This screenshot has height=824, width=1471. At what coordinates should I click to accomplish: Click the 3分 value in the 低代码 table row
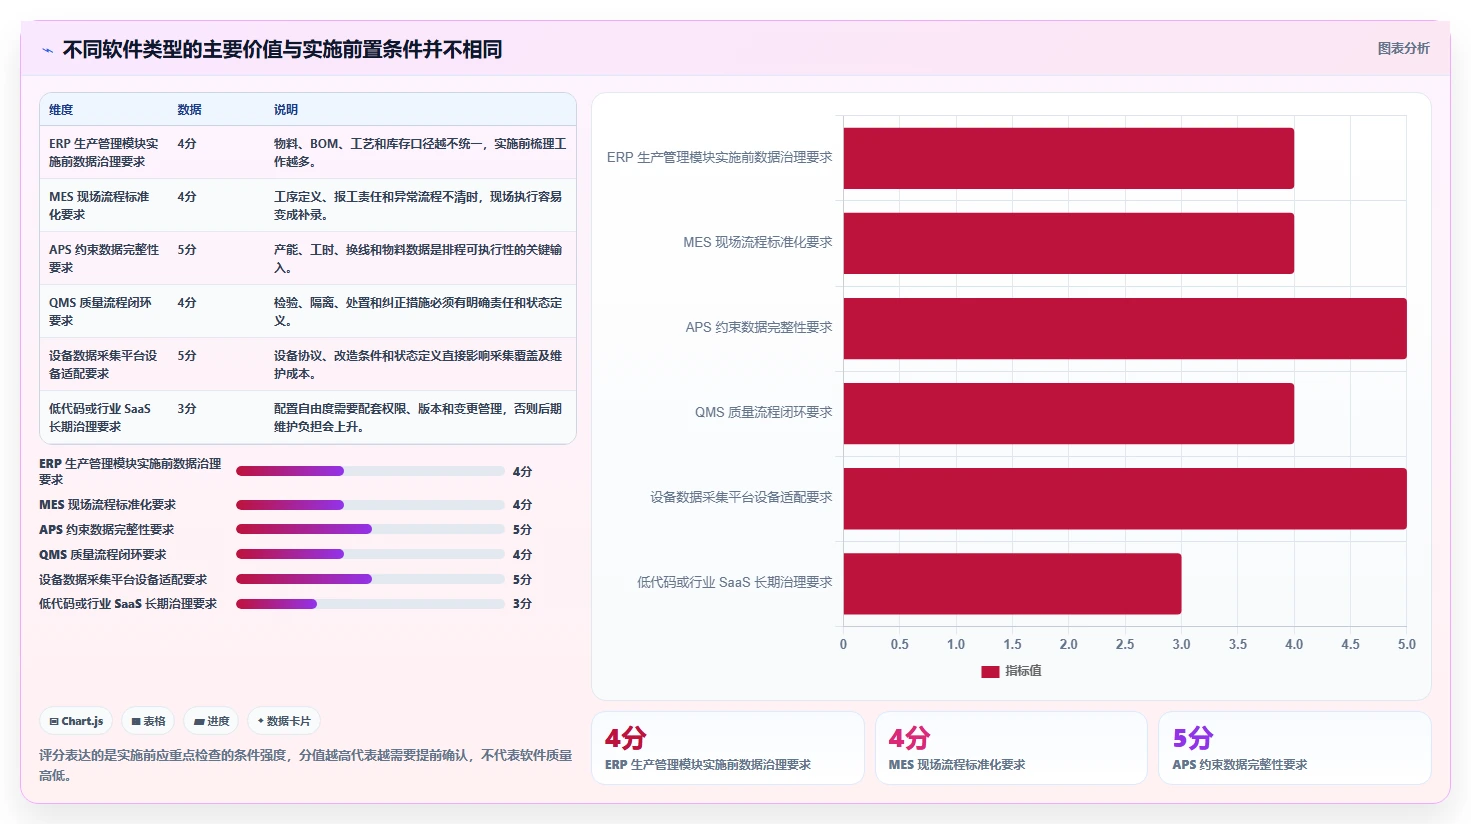pos(187,409)
